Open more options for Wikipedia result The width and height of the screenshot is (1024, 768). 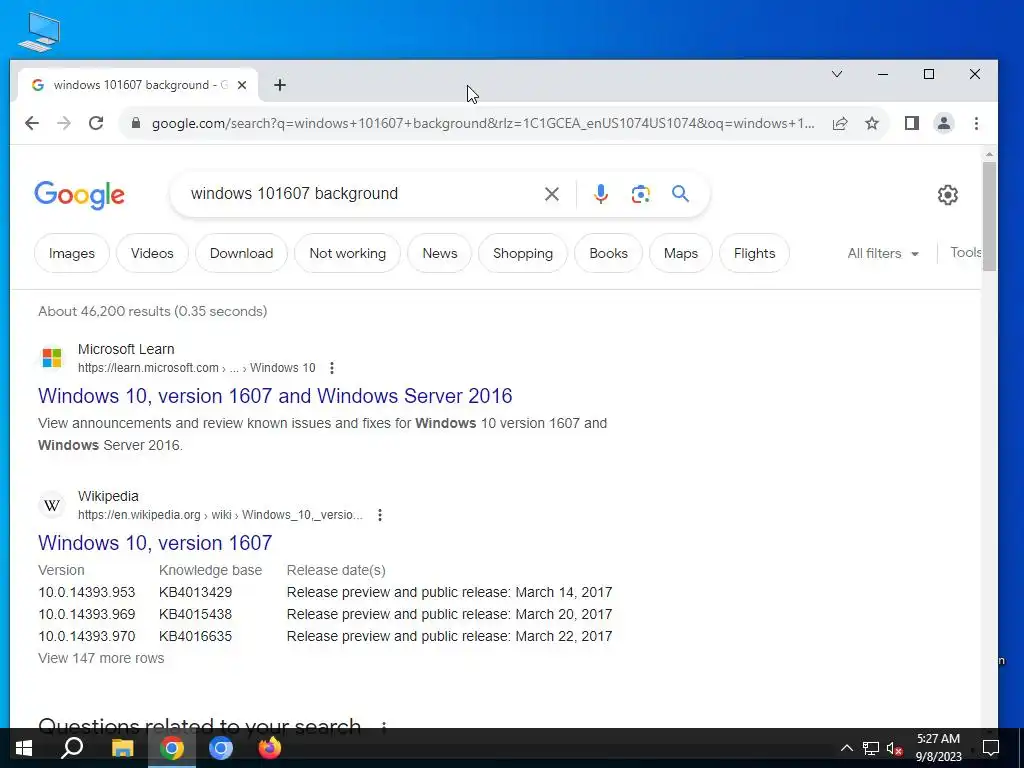coord(379,515)
